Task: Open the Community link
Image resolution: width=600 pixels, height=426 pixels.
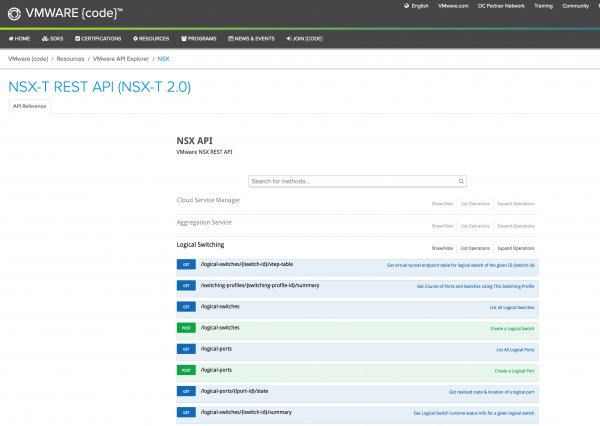Action: coord(576,6)
